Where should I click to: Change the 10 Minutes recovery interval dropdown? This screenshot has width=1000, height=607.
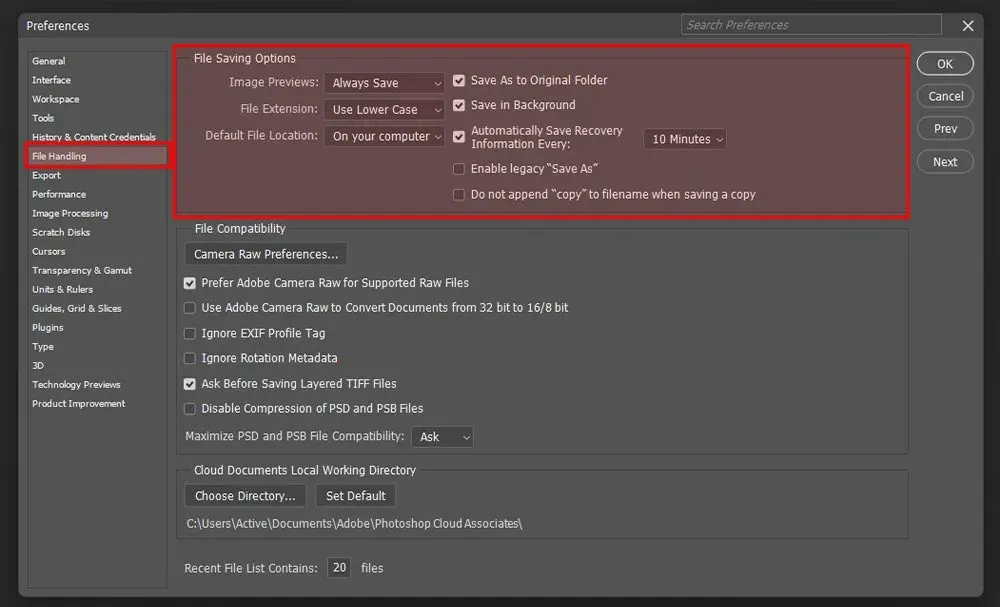pos(684,139)
